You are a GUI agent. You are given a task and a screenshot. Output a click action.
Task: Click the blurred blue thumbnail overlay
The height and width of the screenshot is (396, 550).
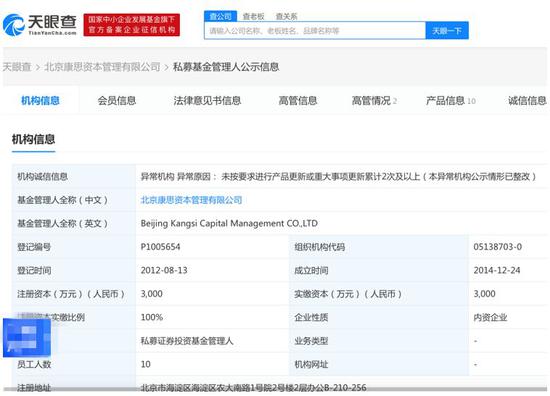point(27,338)
